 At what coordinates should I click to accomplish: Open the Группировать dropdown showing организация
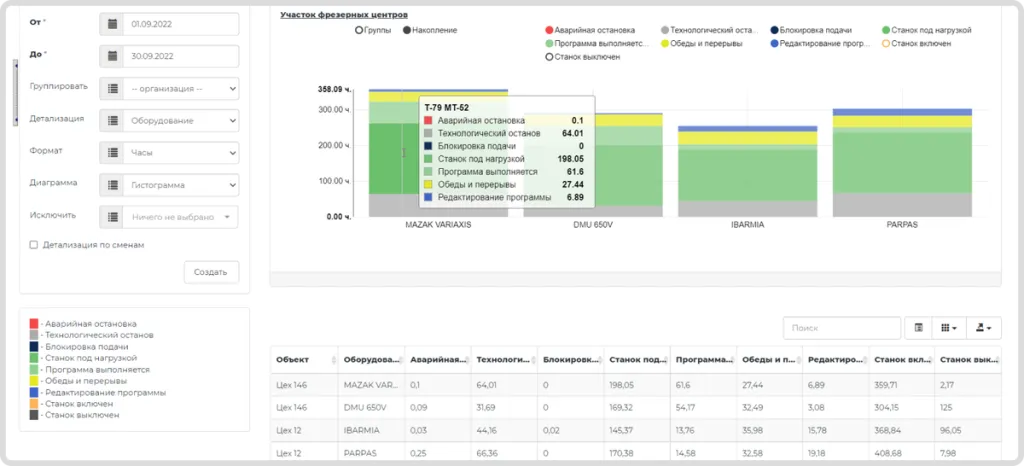[181, 89]
